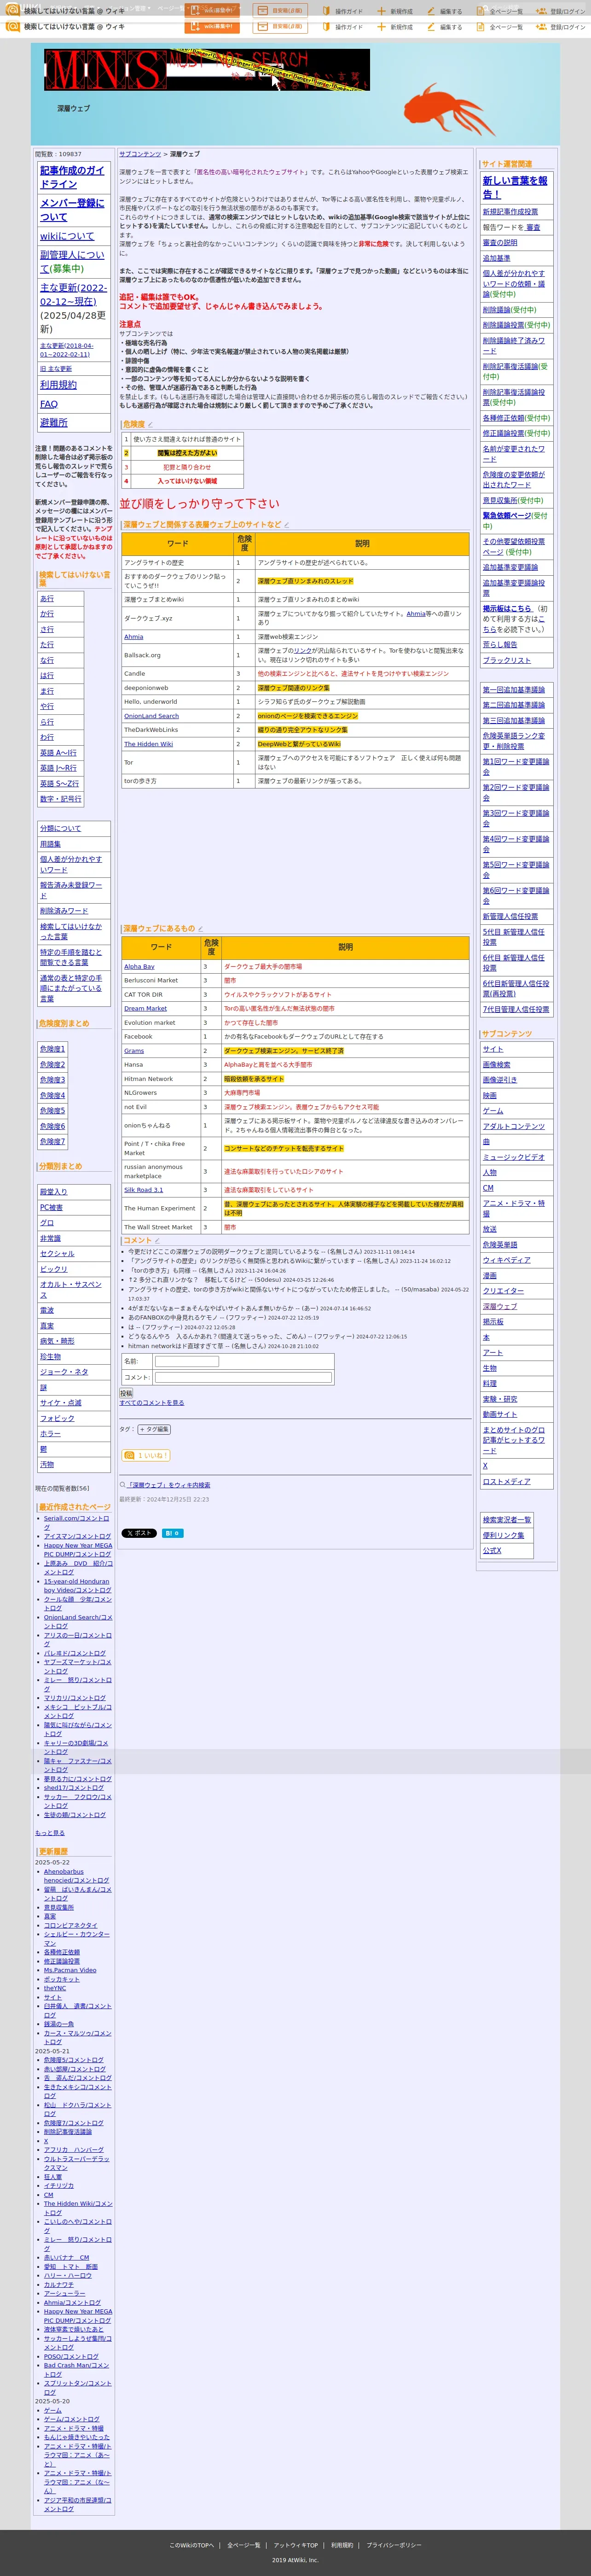Open the Grams table link
591x2576 pixels.
(x=134, y=1050)
